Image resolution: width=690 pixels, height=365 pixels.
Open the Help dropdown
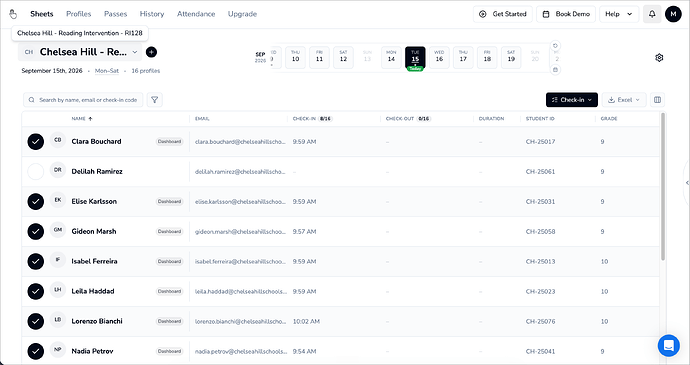point(619,14)
